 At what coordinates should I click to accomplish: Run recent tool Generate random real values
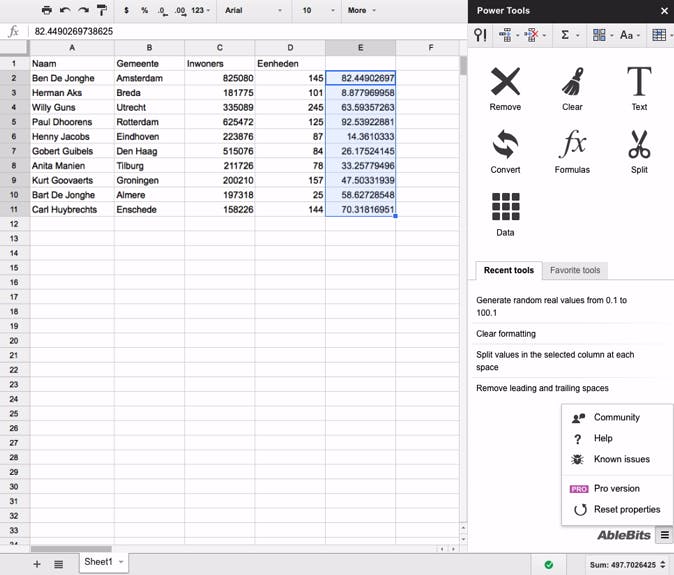(x=551, y=306)
